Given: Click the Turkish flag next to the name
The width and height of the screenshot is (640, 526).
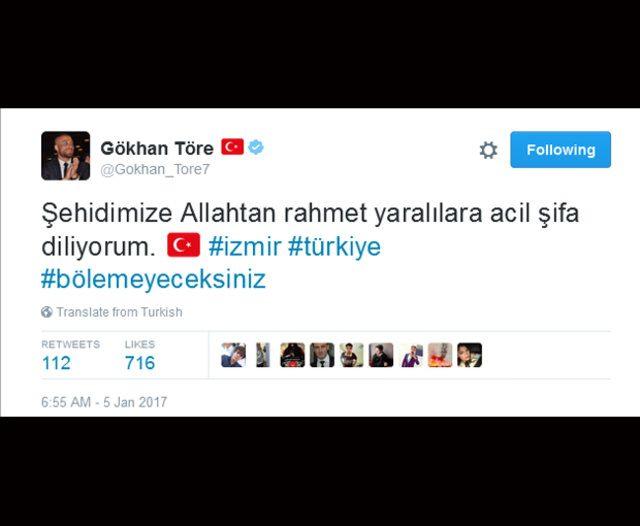Looking at the screenshot, I should click(232, 147).
